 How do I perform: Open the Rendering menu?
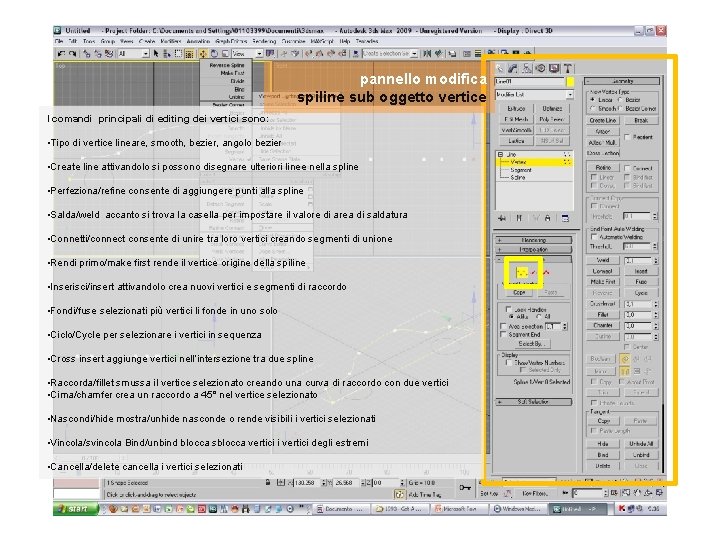[264, 41]
